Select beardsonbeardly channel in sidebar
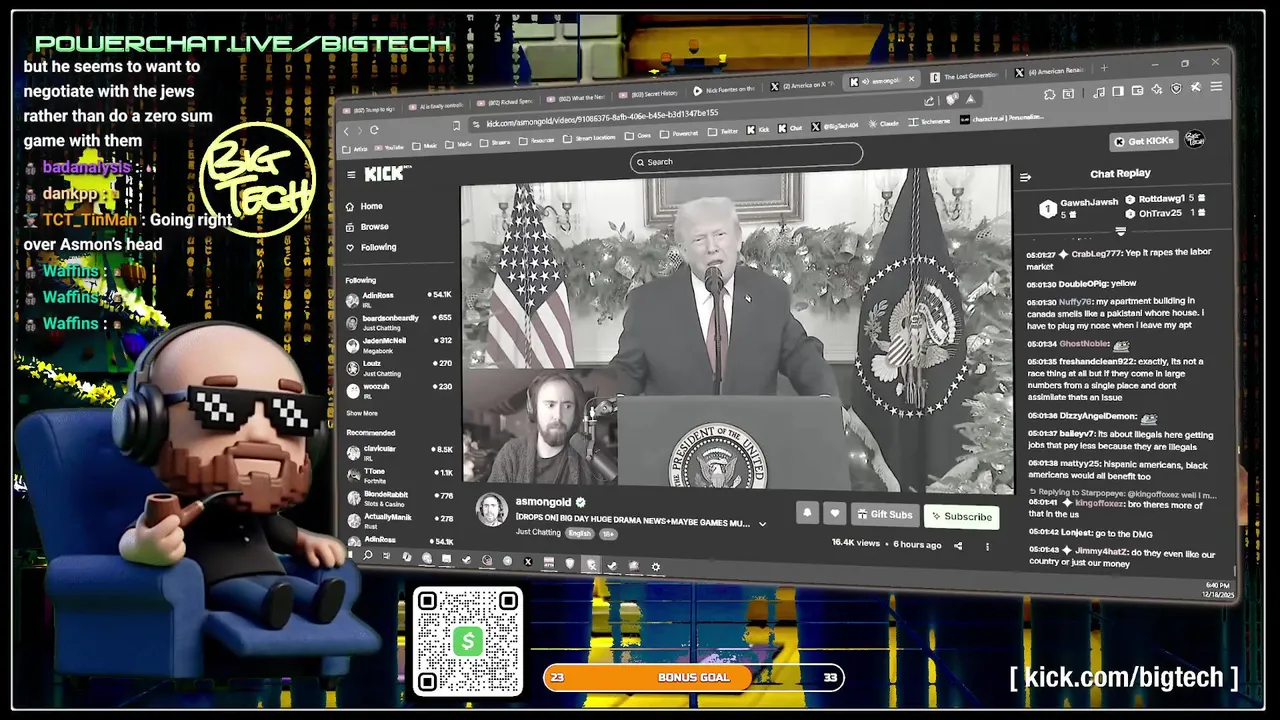This screenshot has height=720, width=1280. 398,322
